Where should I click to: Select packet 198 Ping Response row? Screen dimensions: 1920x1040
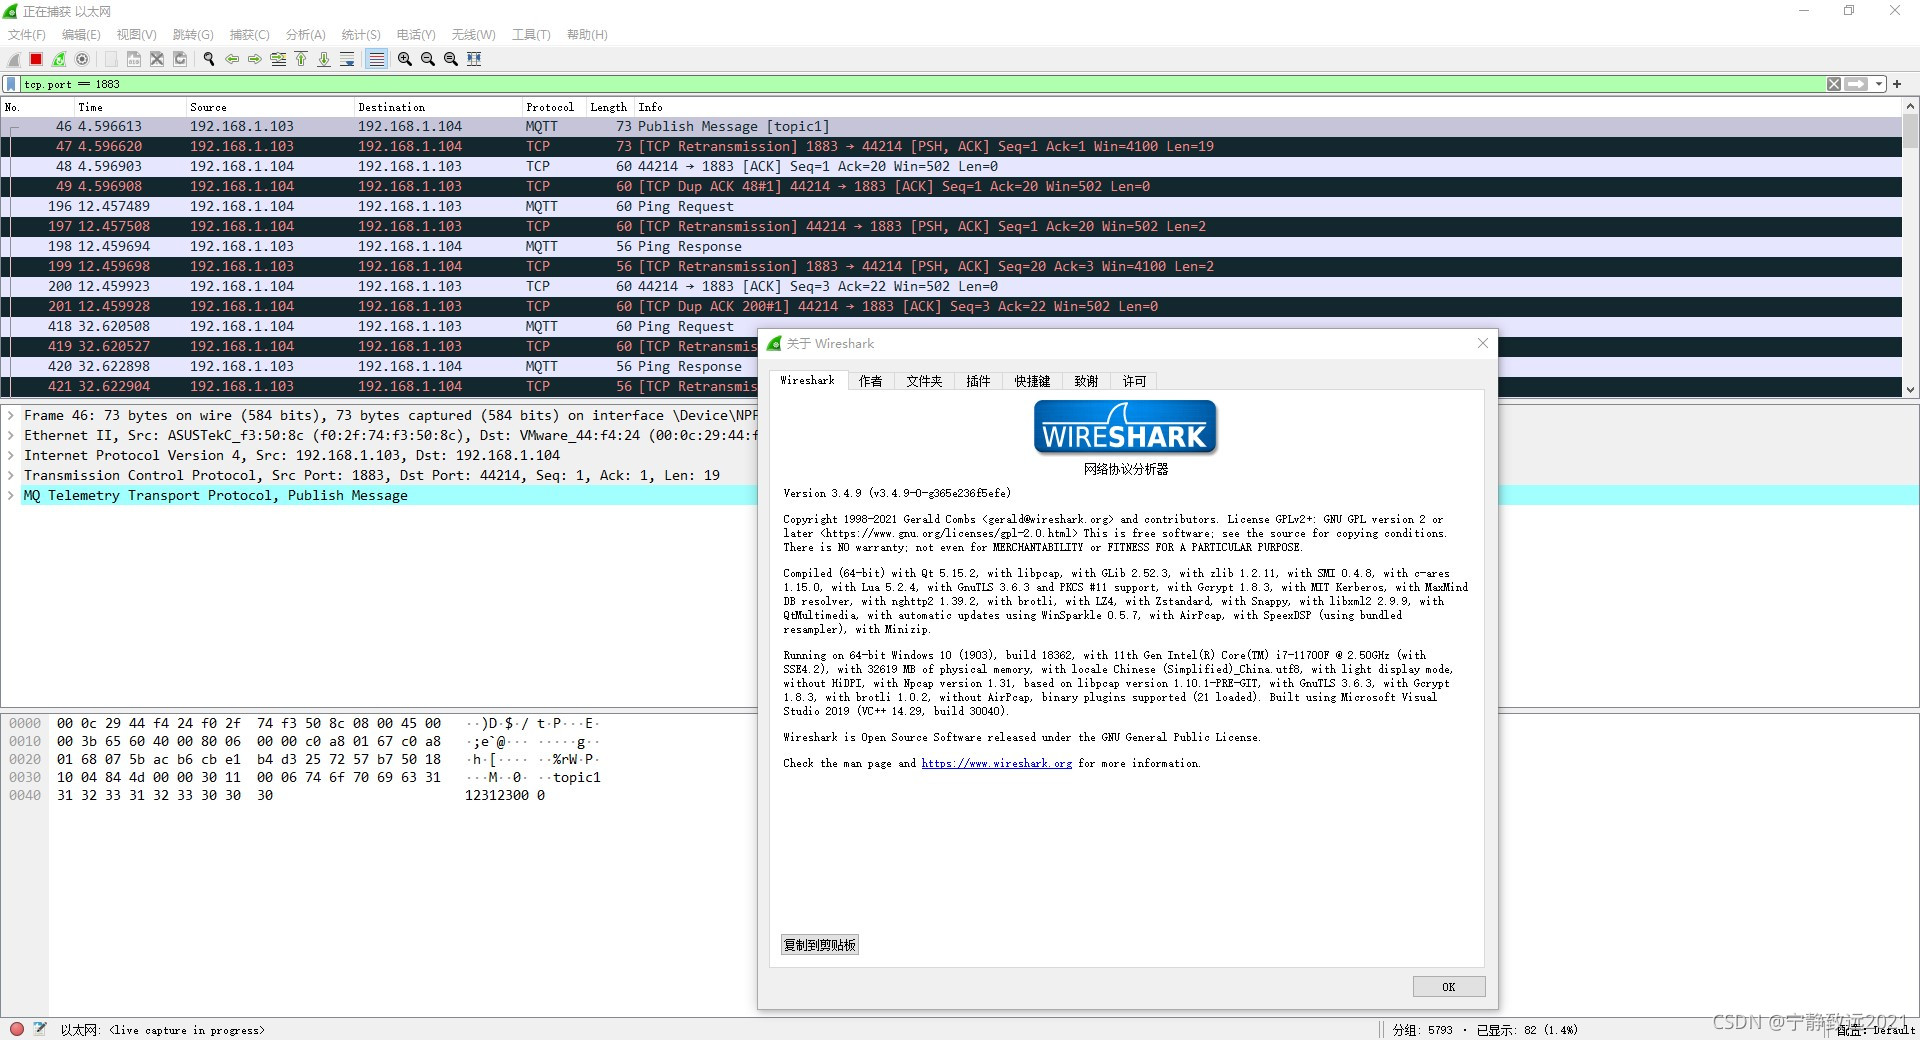point(951,246)
